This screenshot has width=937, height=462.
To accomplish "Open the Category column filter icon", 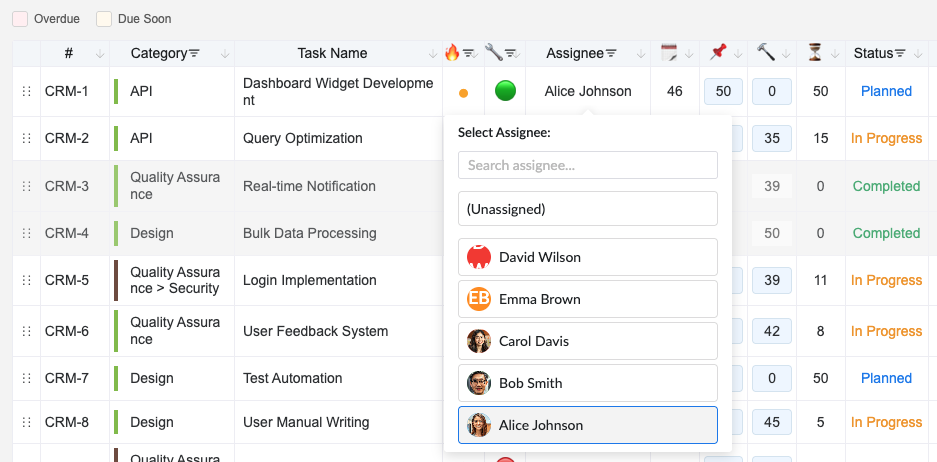I will [x=194, y=54].
